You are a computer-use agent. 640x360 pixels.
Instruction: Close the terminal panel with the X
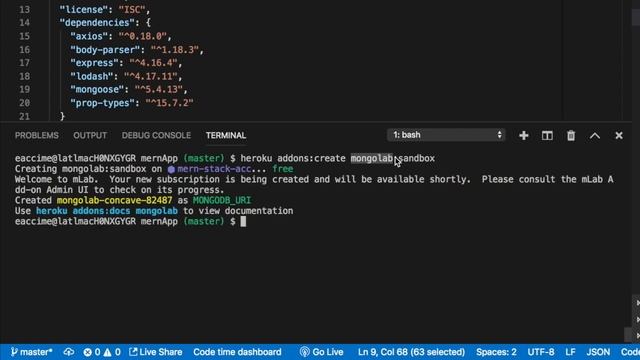(x=619, y=136)
